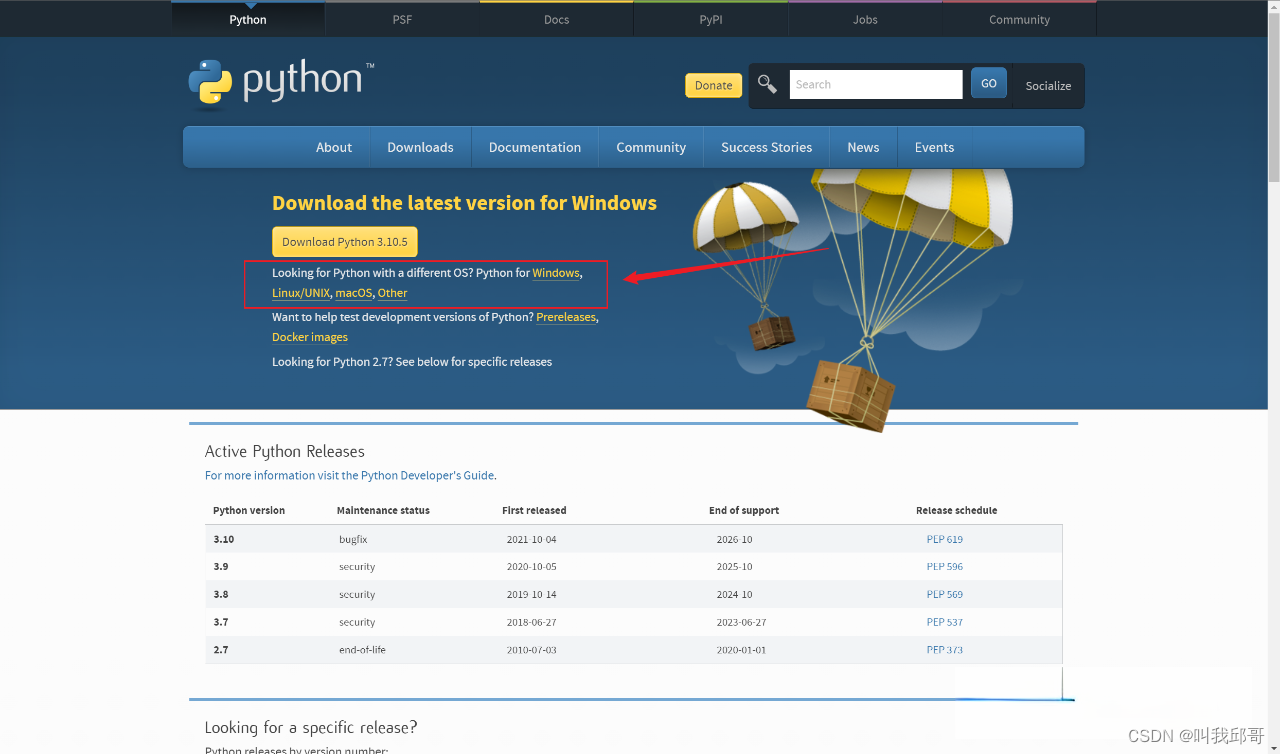Open the Docker images link

coord(310,337)
